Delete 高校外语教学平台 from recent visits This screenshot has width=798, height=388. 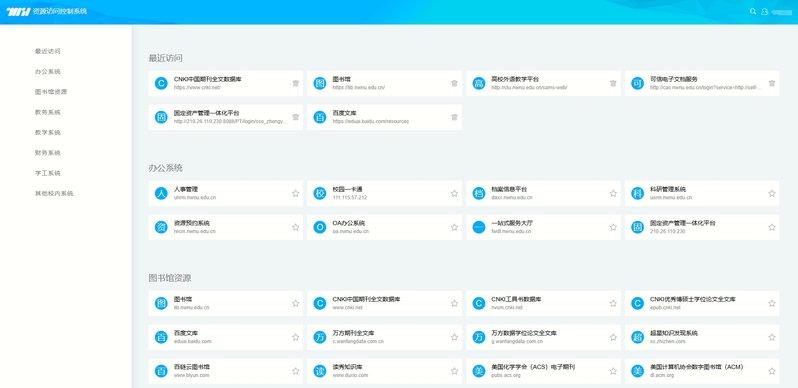click(x=613, y=84)
